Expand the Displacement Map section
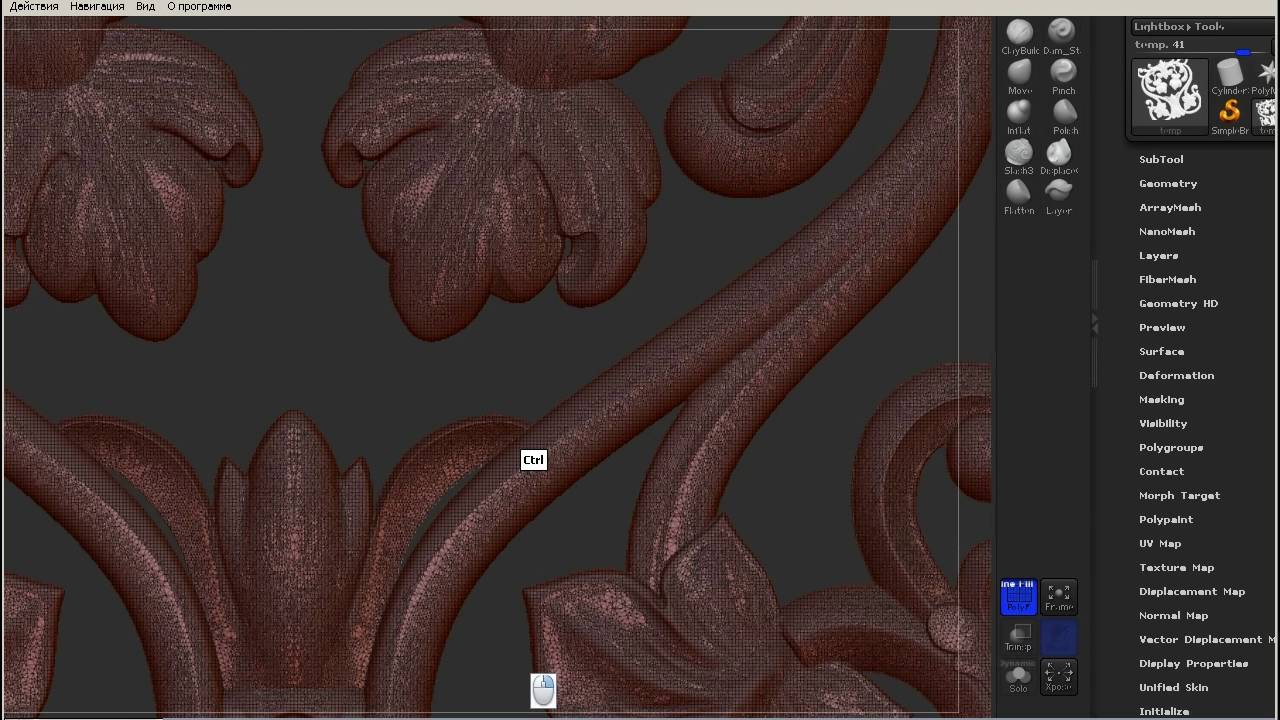 (x=1192, y=592)
